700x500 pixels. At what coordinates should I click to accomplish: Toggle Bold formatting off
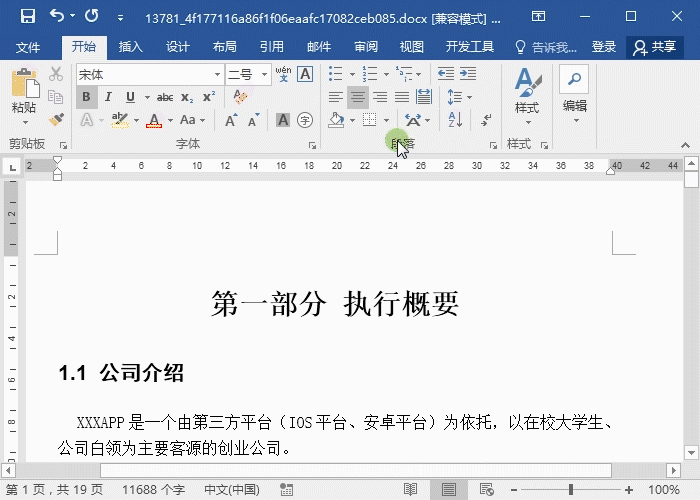click(x=87, y=97)
